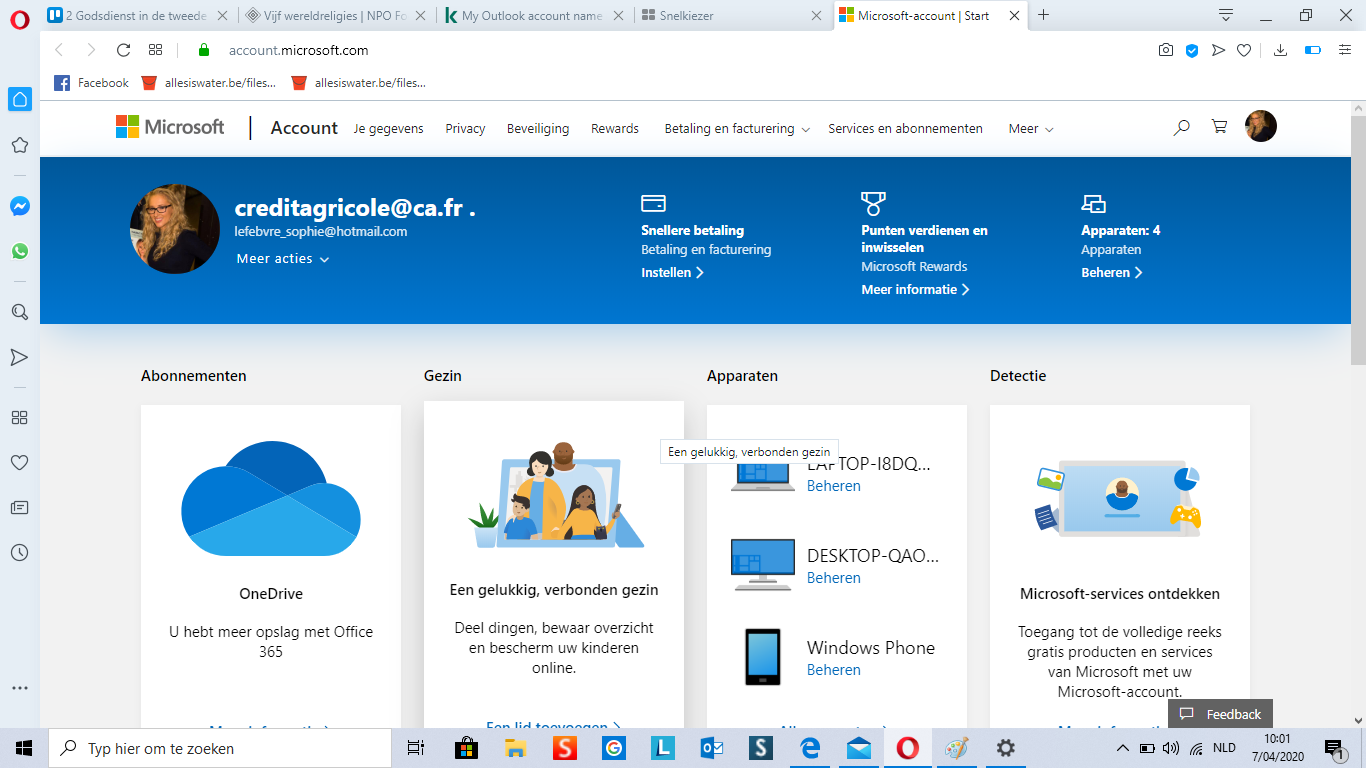1366x768 pixels.
Task: Expand the Meer acties dropdown
Action: (x=283, y=258)
